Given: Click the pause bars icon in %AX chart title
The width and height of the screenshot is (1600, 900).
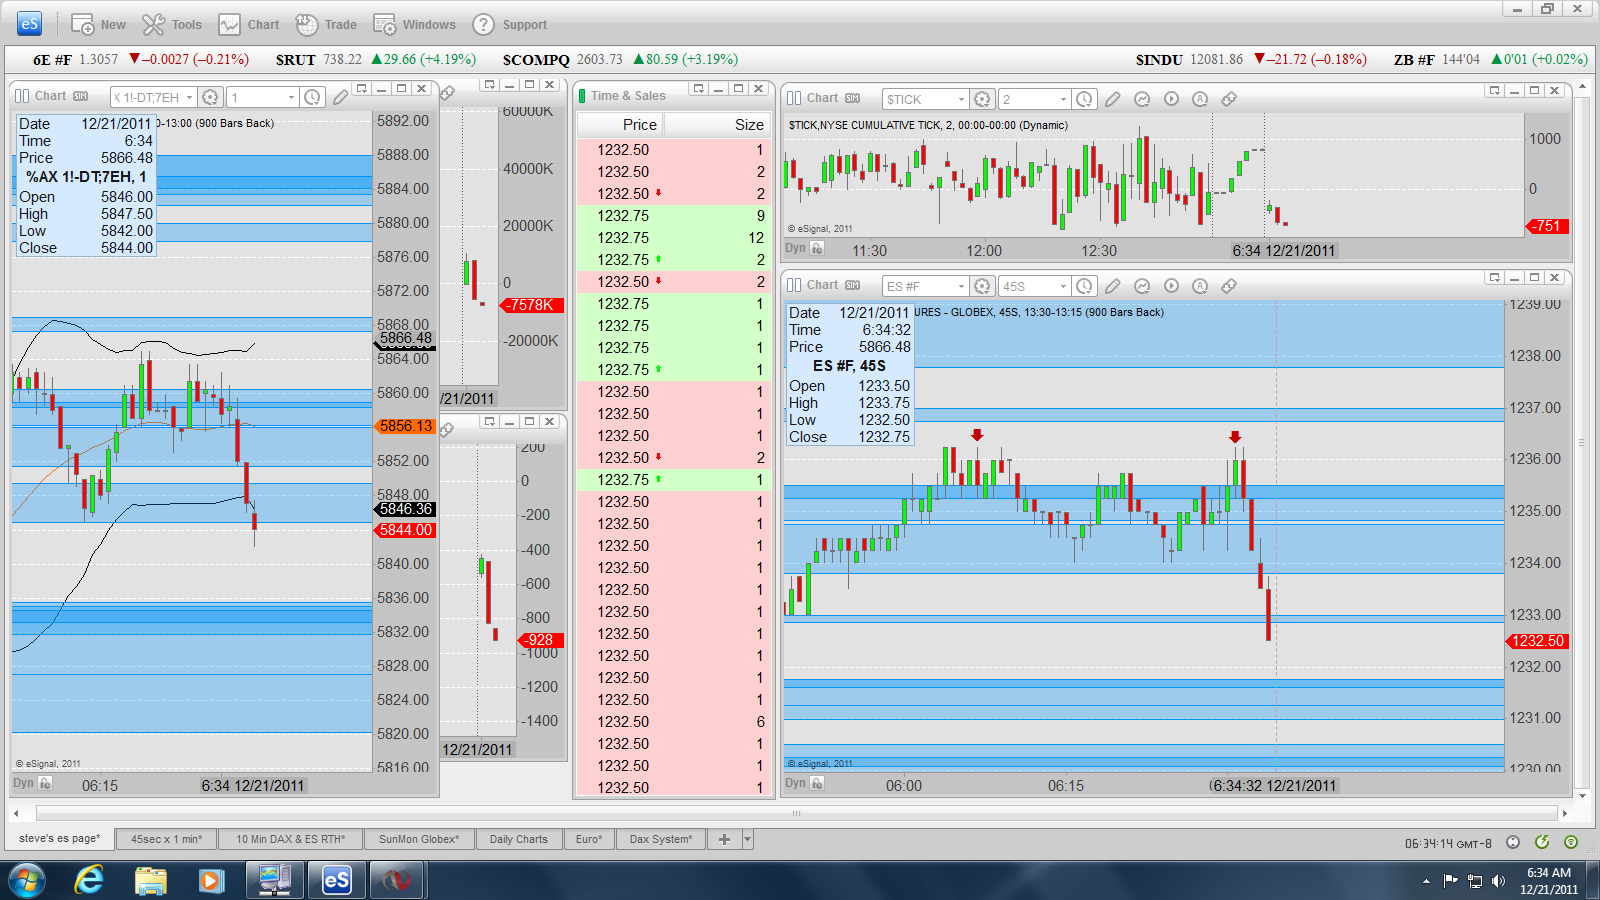Looking at the screenshot, I should point(22,97).
